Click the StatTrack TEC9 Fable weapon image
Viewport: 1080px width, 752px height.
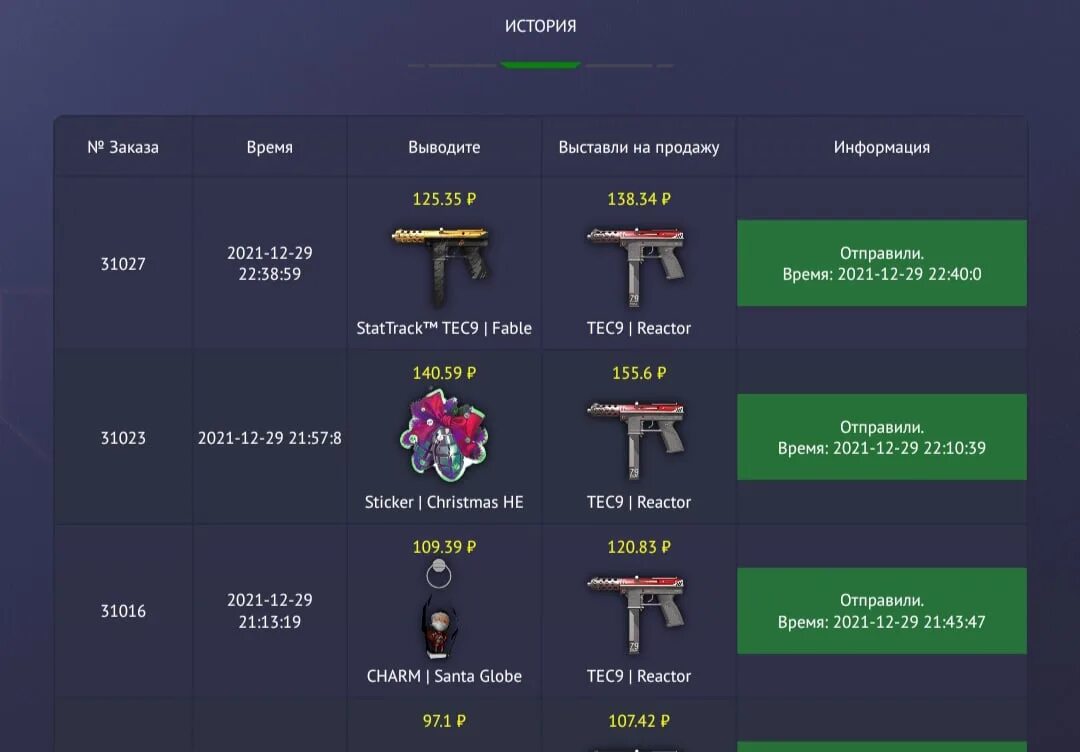click(442, 266)
